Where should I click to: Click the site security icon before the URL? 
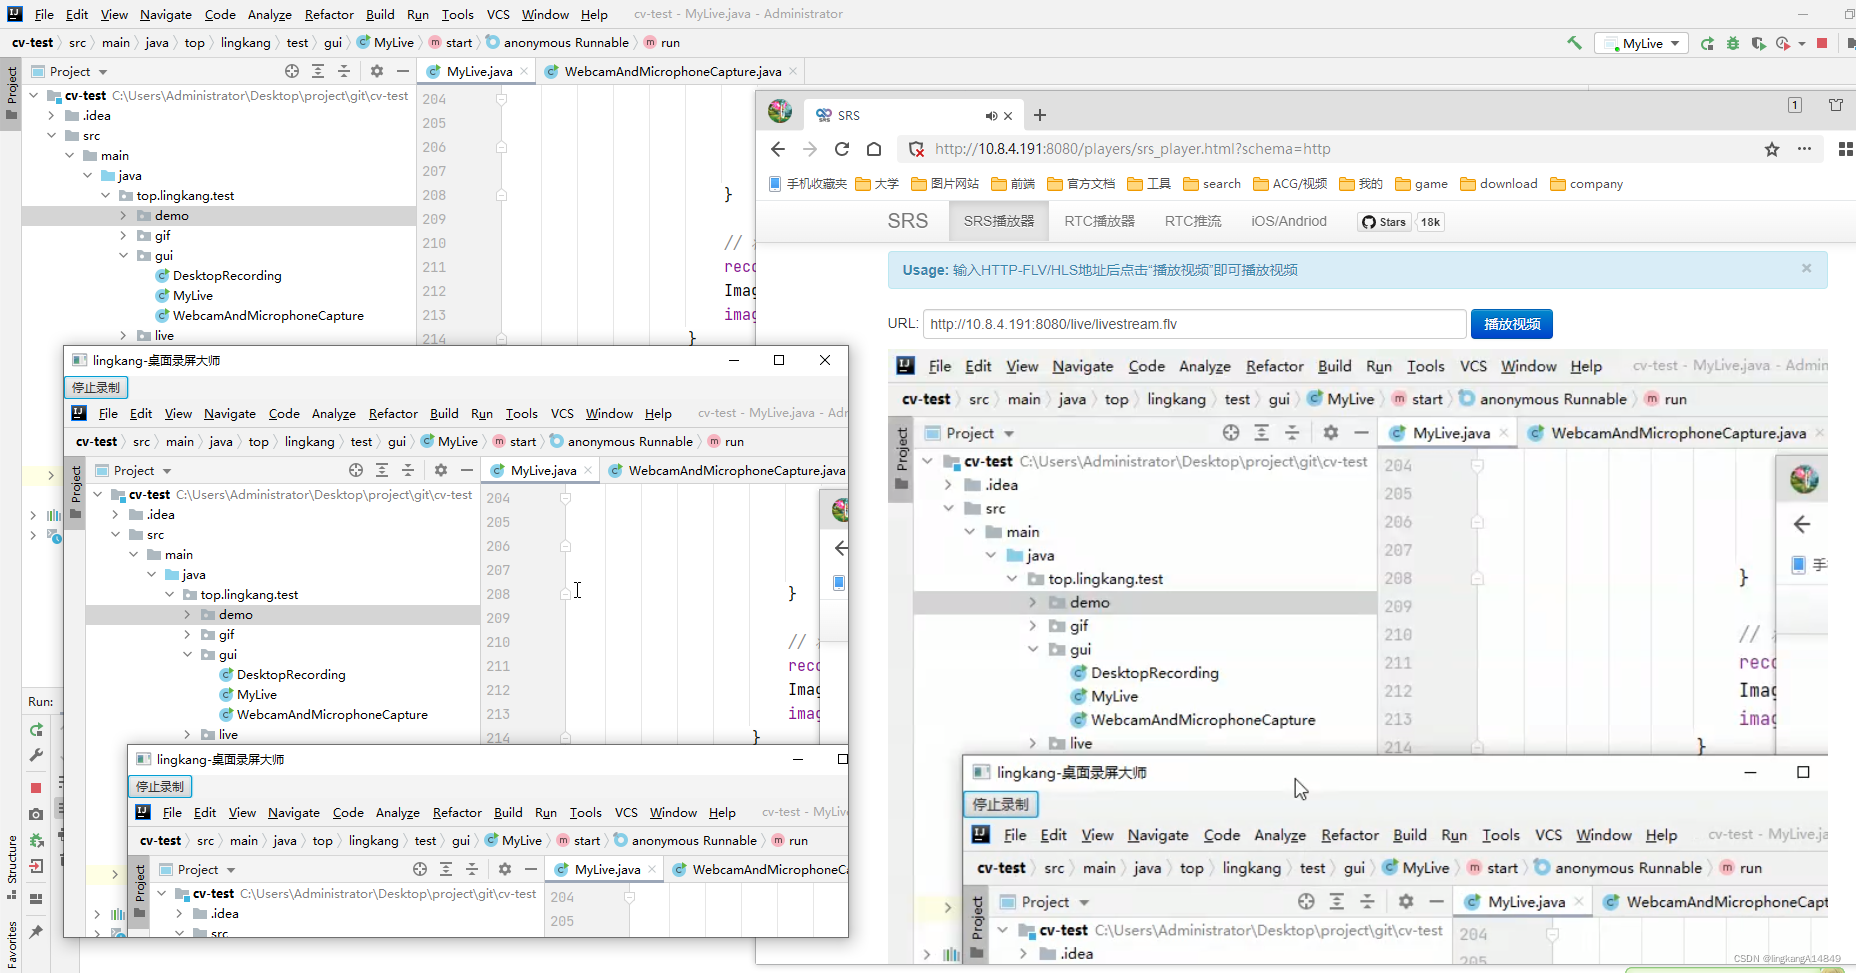(x=916, y=149)
